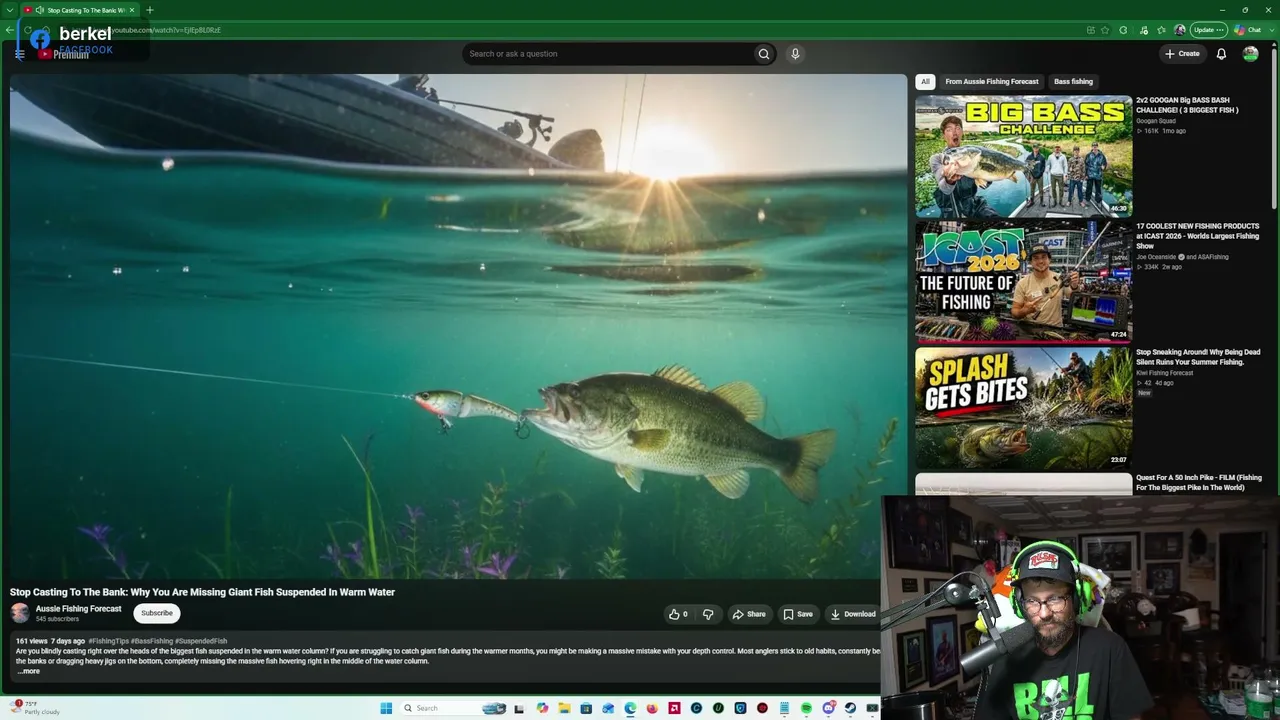Open the Aussie Fishing Forecast channel avatar
This screenshot has height=720, width=1280.
click(20, 613)
